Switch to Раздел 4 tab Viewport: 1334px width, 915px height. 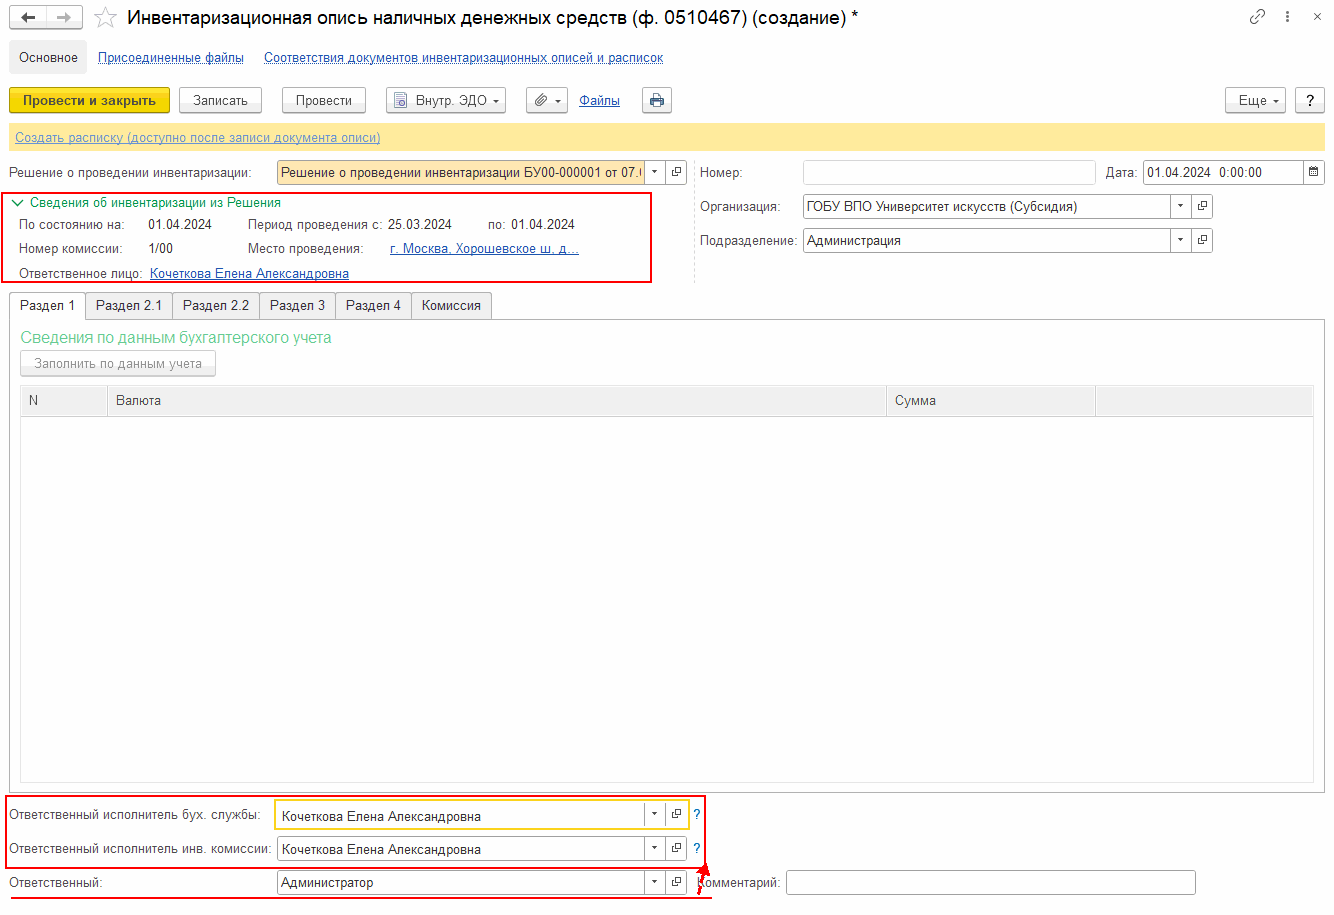pos(373,306)
